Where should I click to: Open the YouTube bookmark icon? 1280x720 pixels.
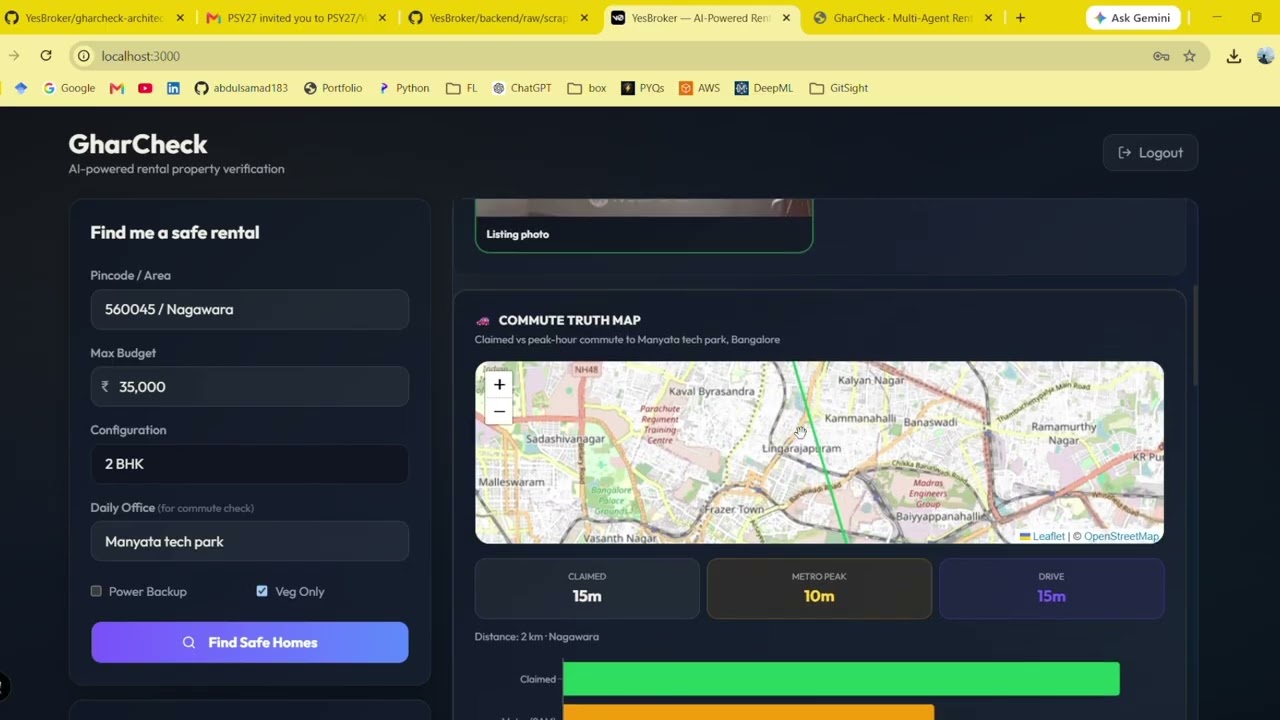[x=145, y=88]
